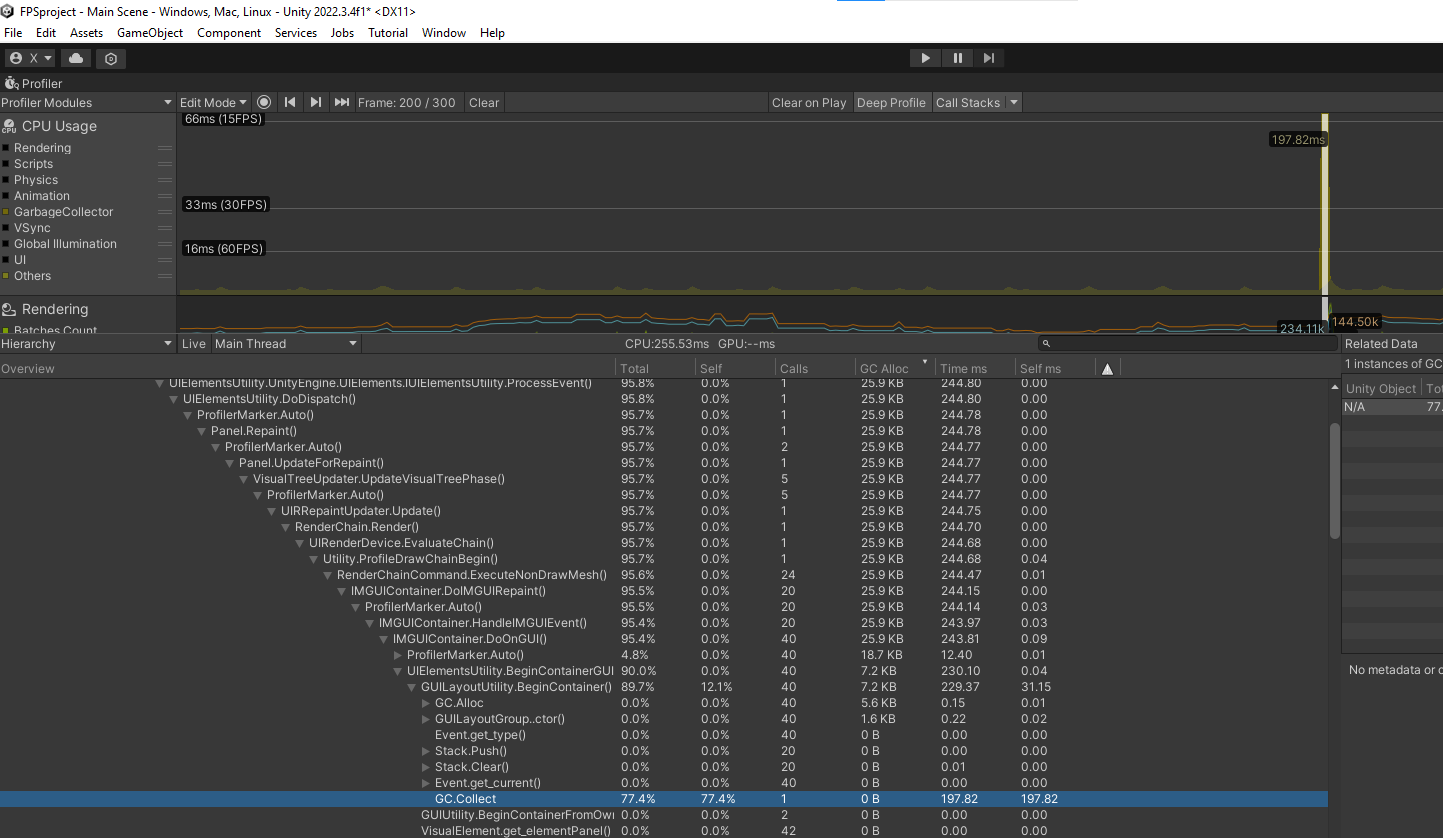The image size is (1443, 838).
Task: Open the Unity cloud services icon
Action: tap(75, 58)
